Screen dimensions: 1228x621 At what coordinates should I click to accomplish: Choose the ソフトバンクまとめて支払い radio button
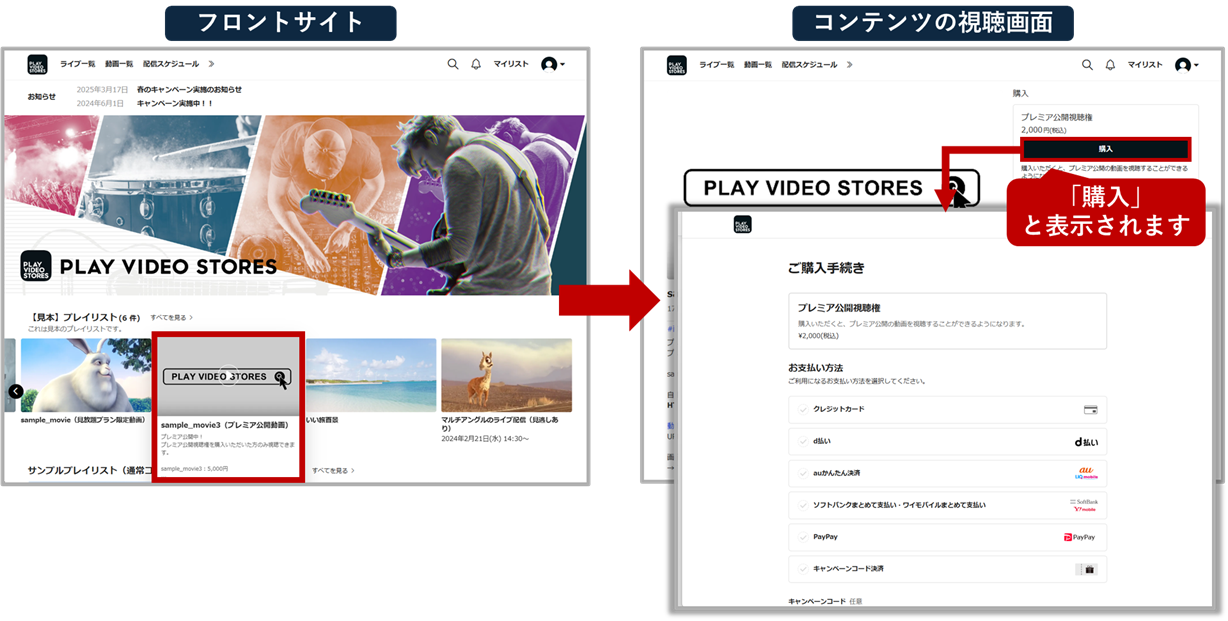803,505
